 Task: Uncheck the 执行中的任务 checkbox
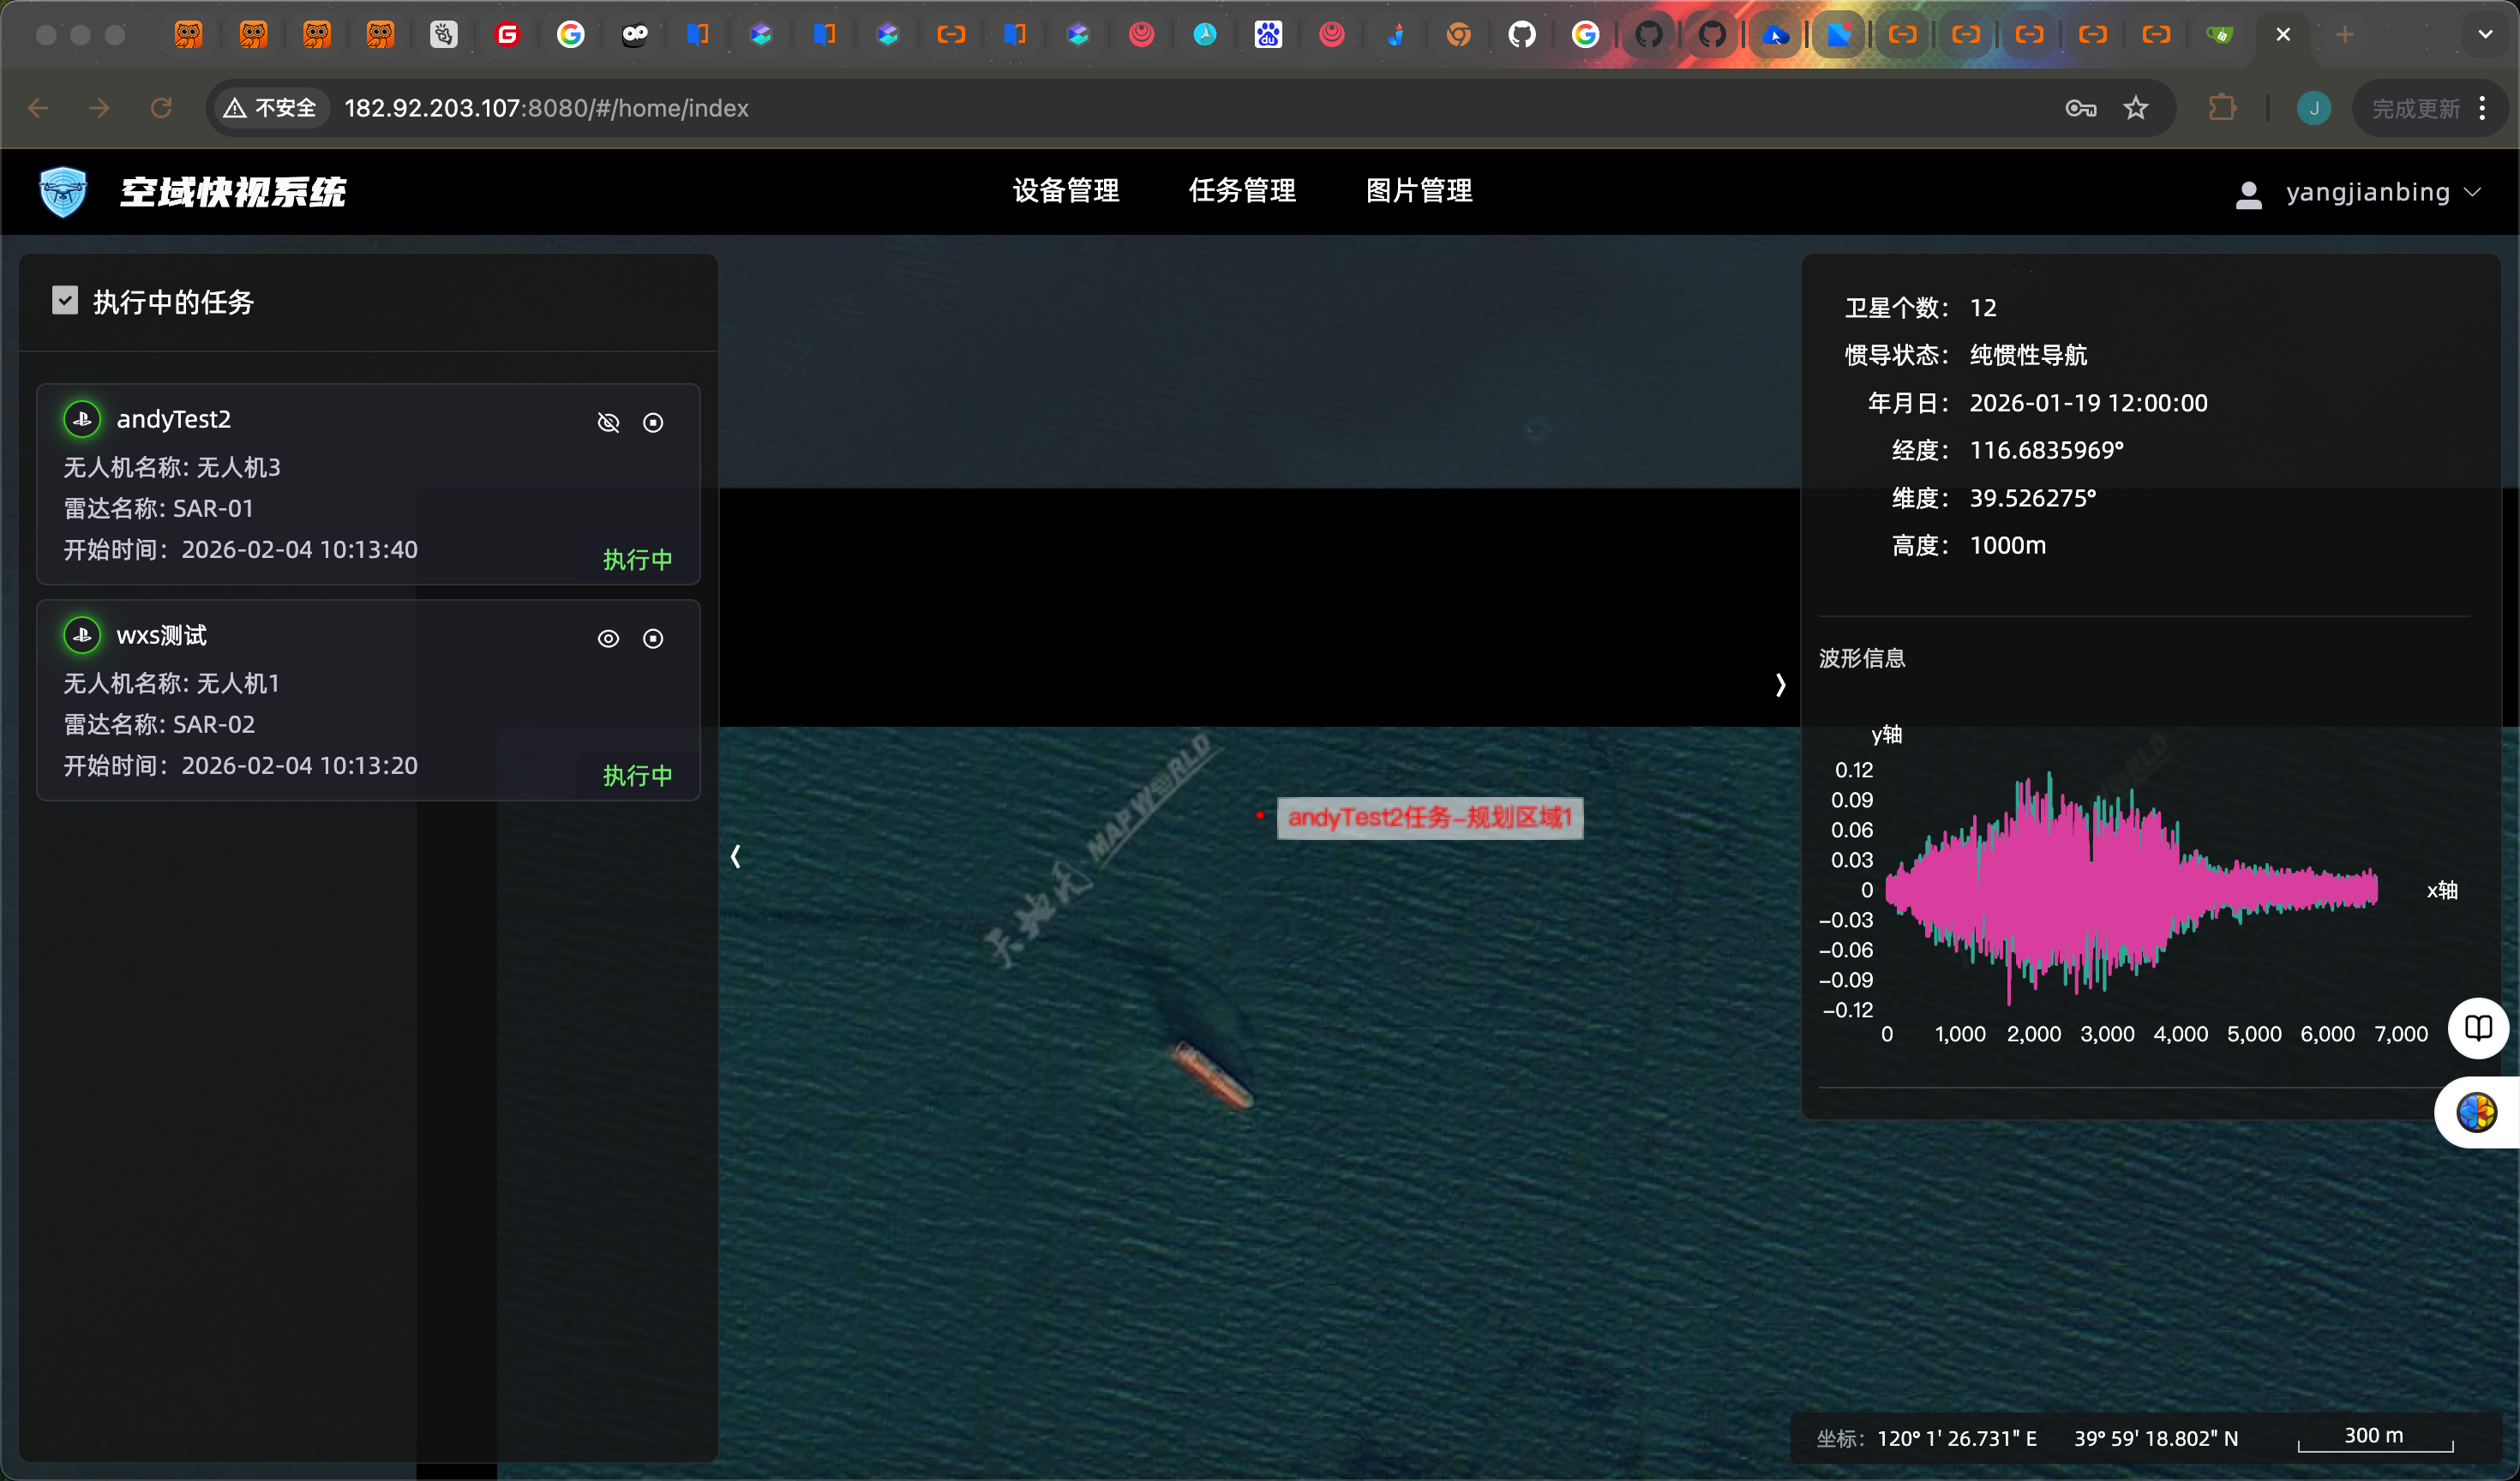click(65, 301)
